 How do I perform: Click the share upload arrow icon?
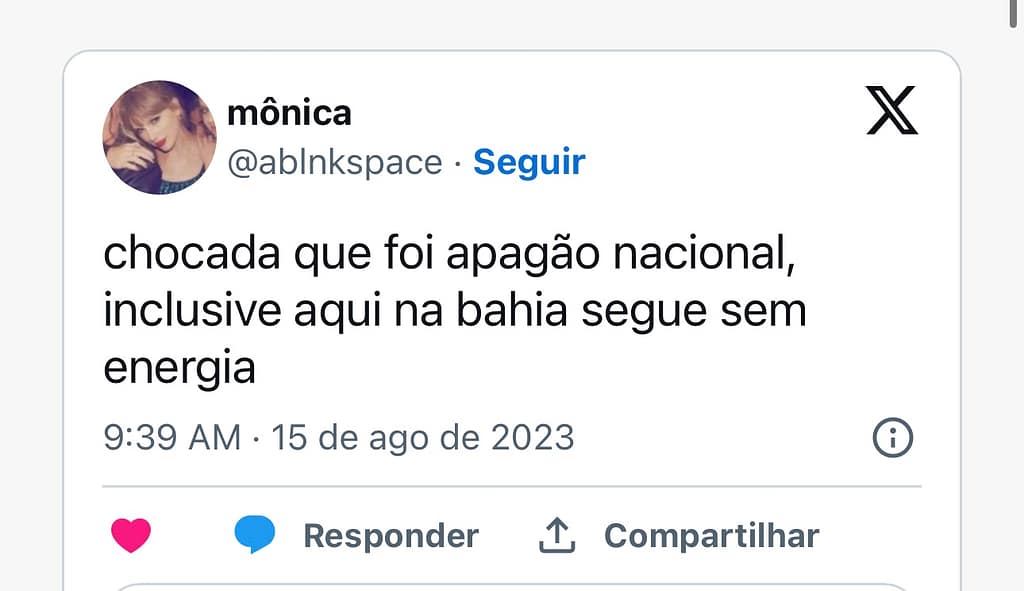[x=557, y=536]
